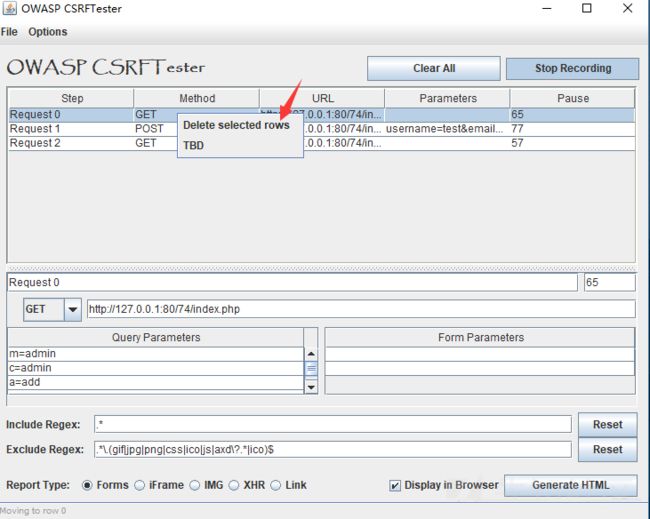Click the Java app icon in title bar
Image resolution: width=650 pixels, height=519 pixels.
tap(10, 8)
